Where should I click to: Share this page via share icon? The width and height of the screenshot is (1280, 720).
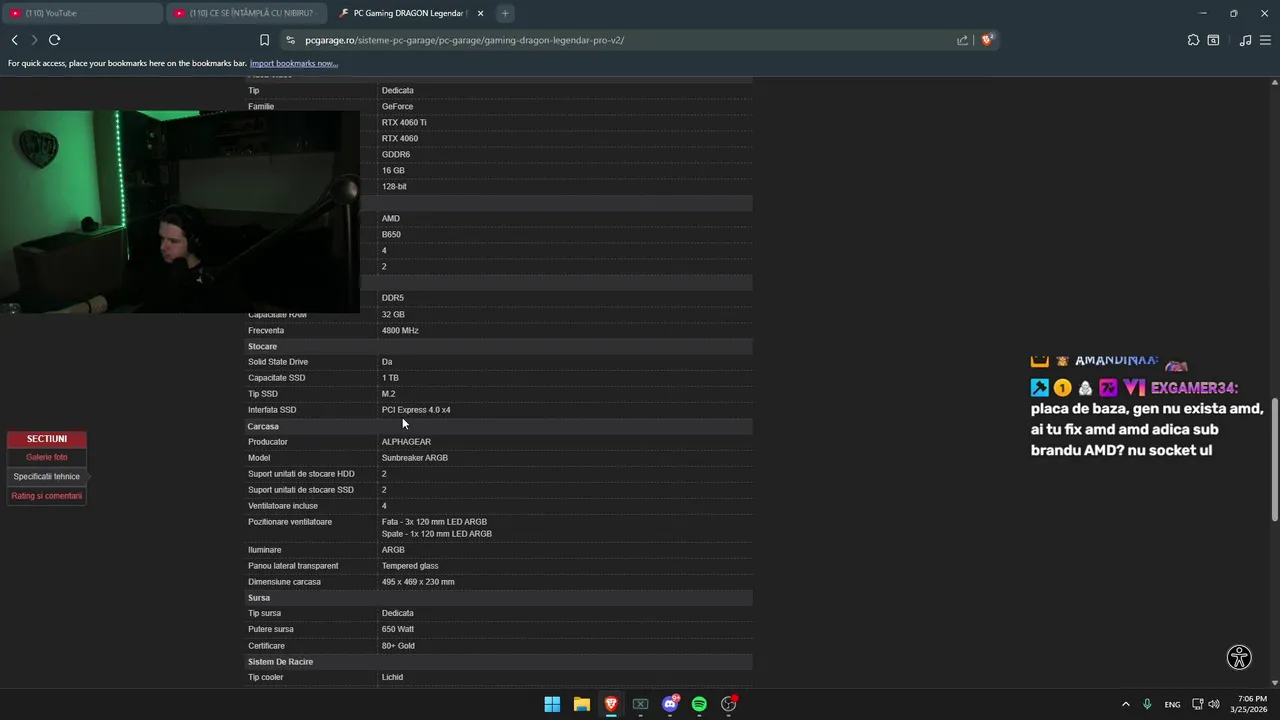962,40
